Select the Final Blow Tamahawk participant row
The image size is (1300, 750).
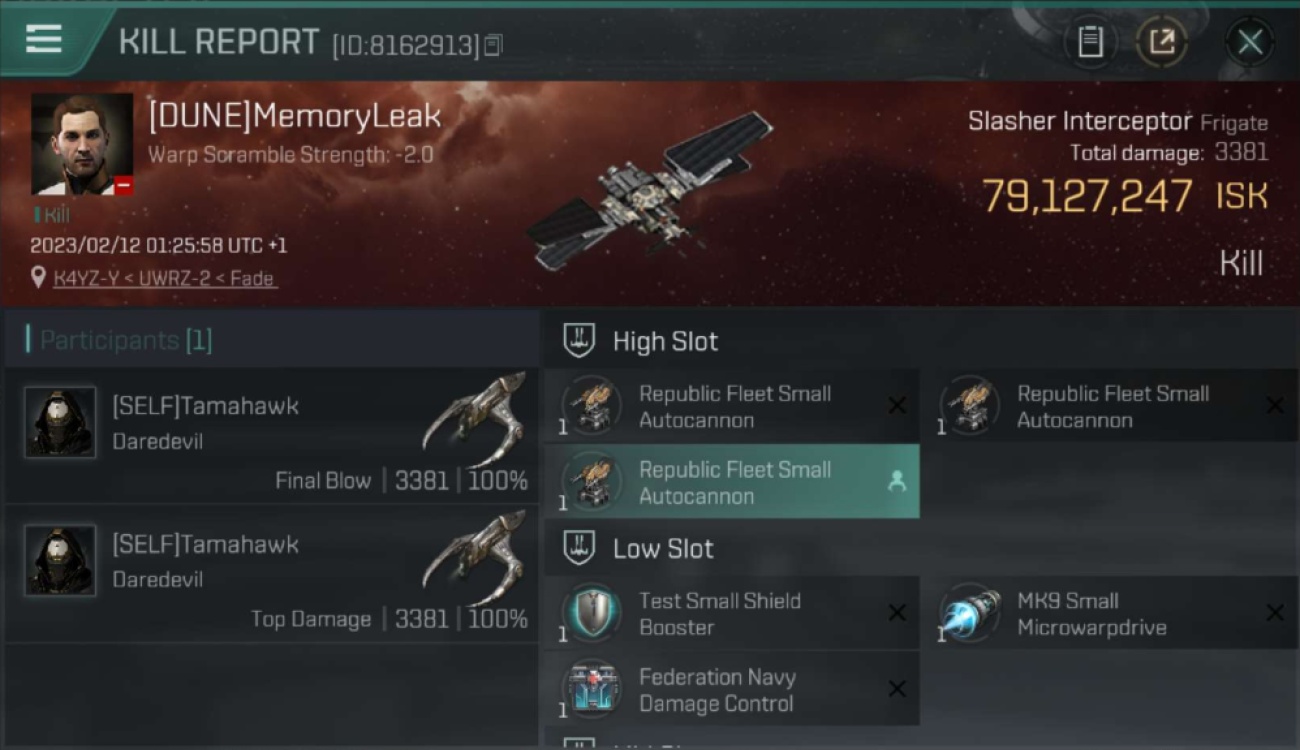tap(271, 435)
